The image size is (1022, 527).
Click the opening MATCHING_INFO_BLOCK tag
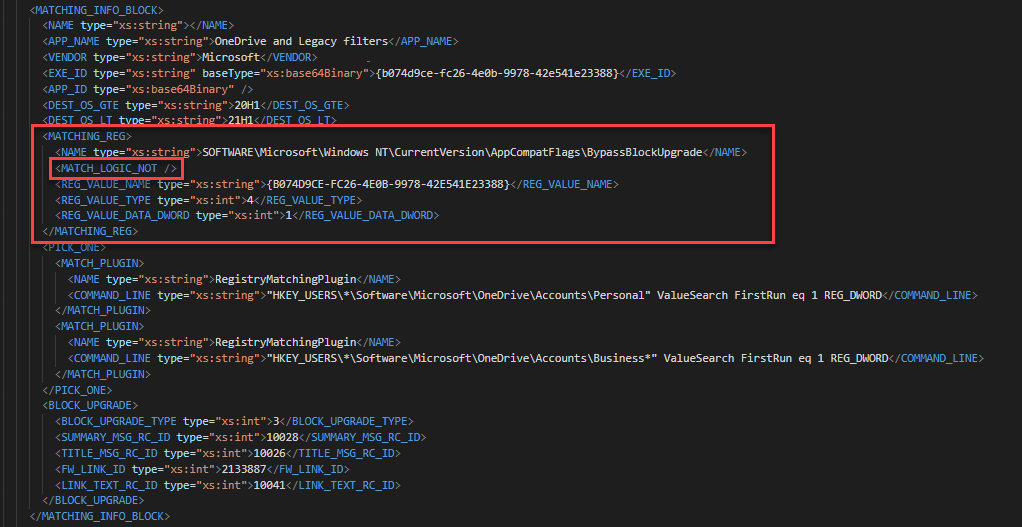click(97, 9)
